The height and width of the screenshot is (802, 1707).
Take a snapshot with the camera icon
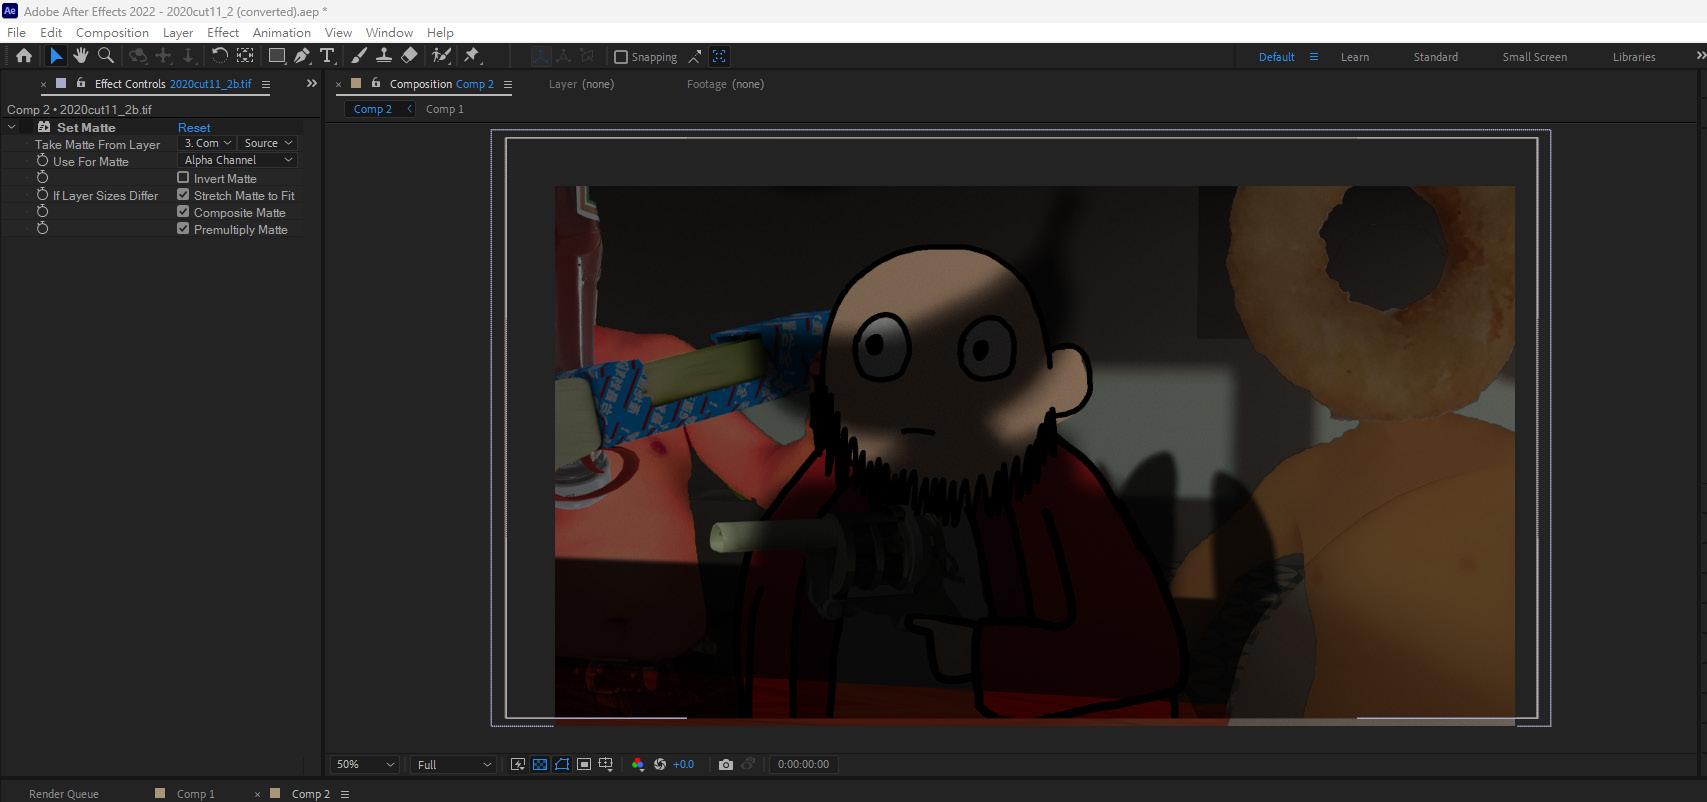tap(726, 764)
